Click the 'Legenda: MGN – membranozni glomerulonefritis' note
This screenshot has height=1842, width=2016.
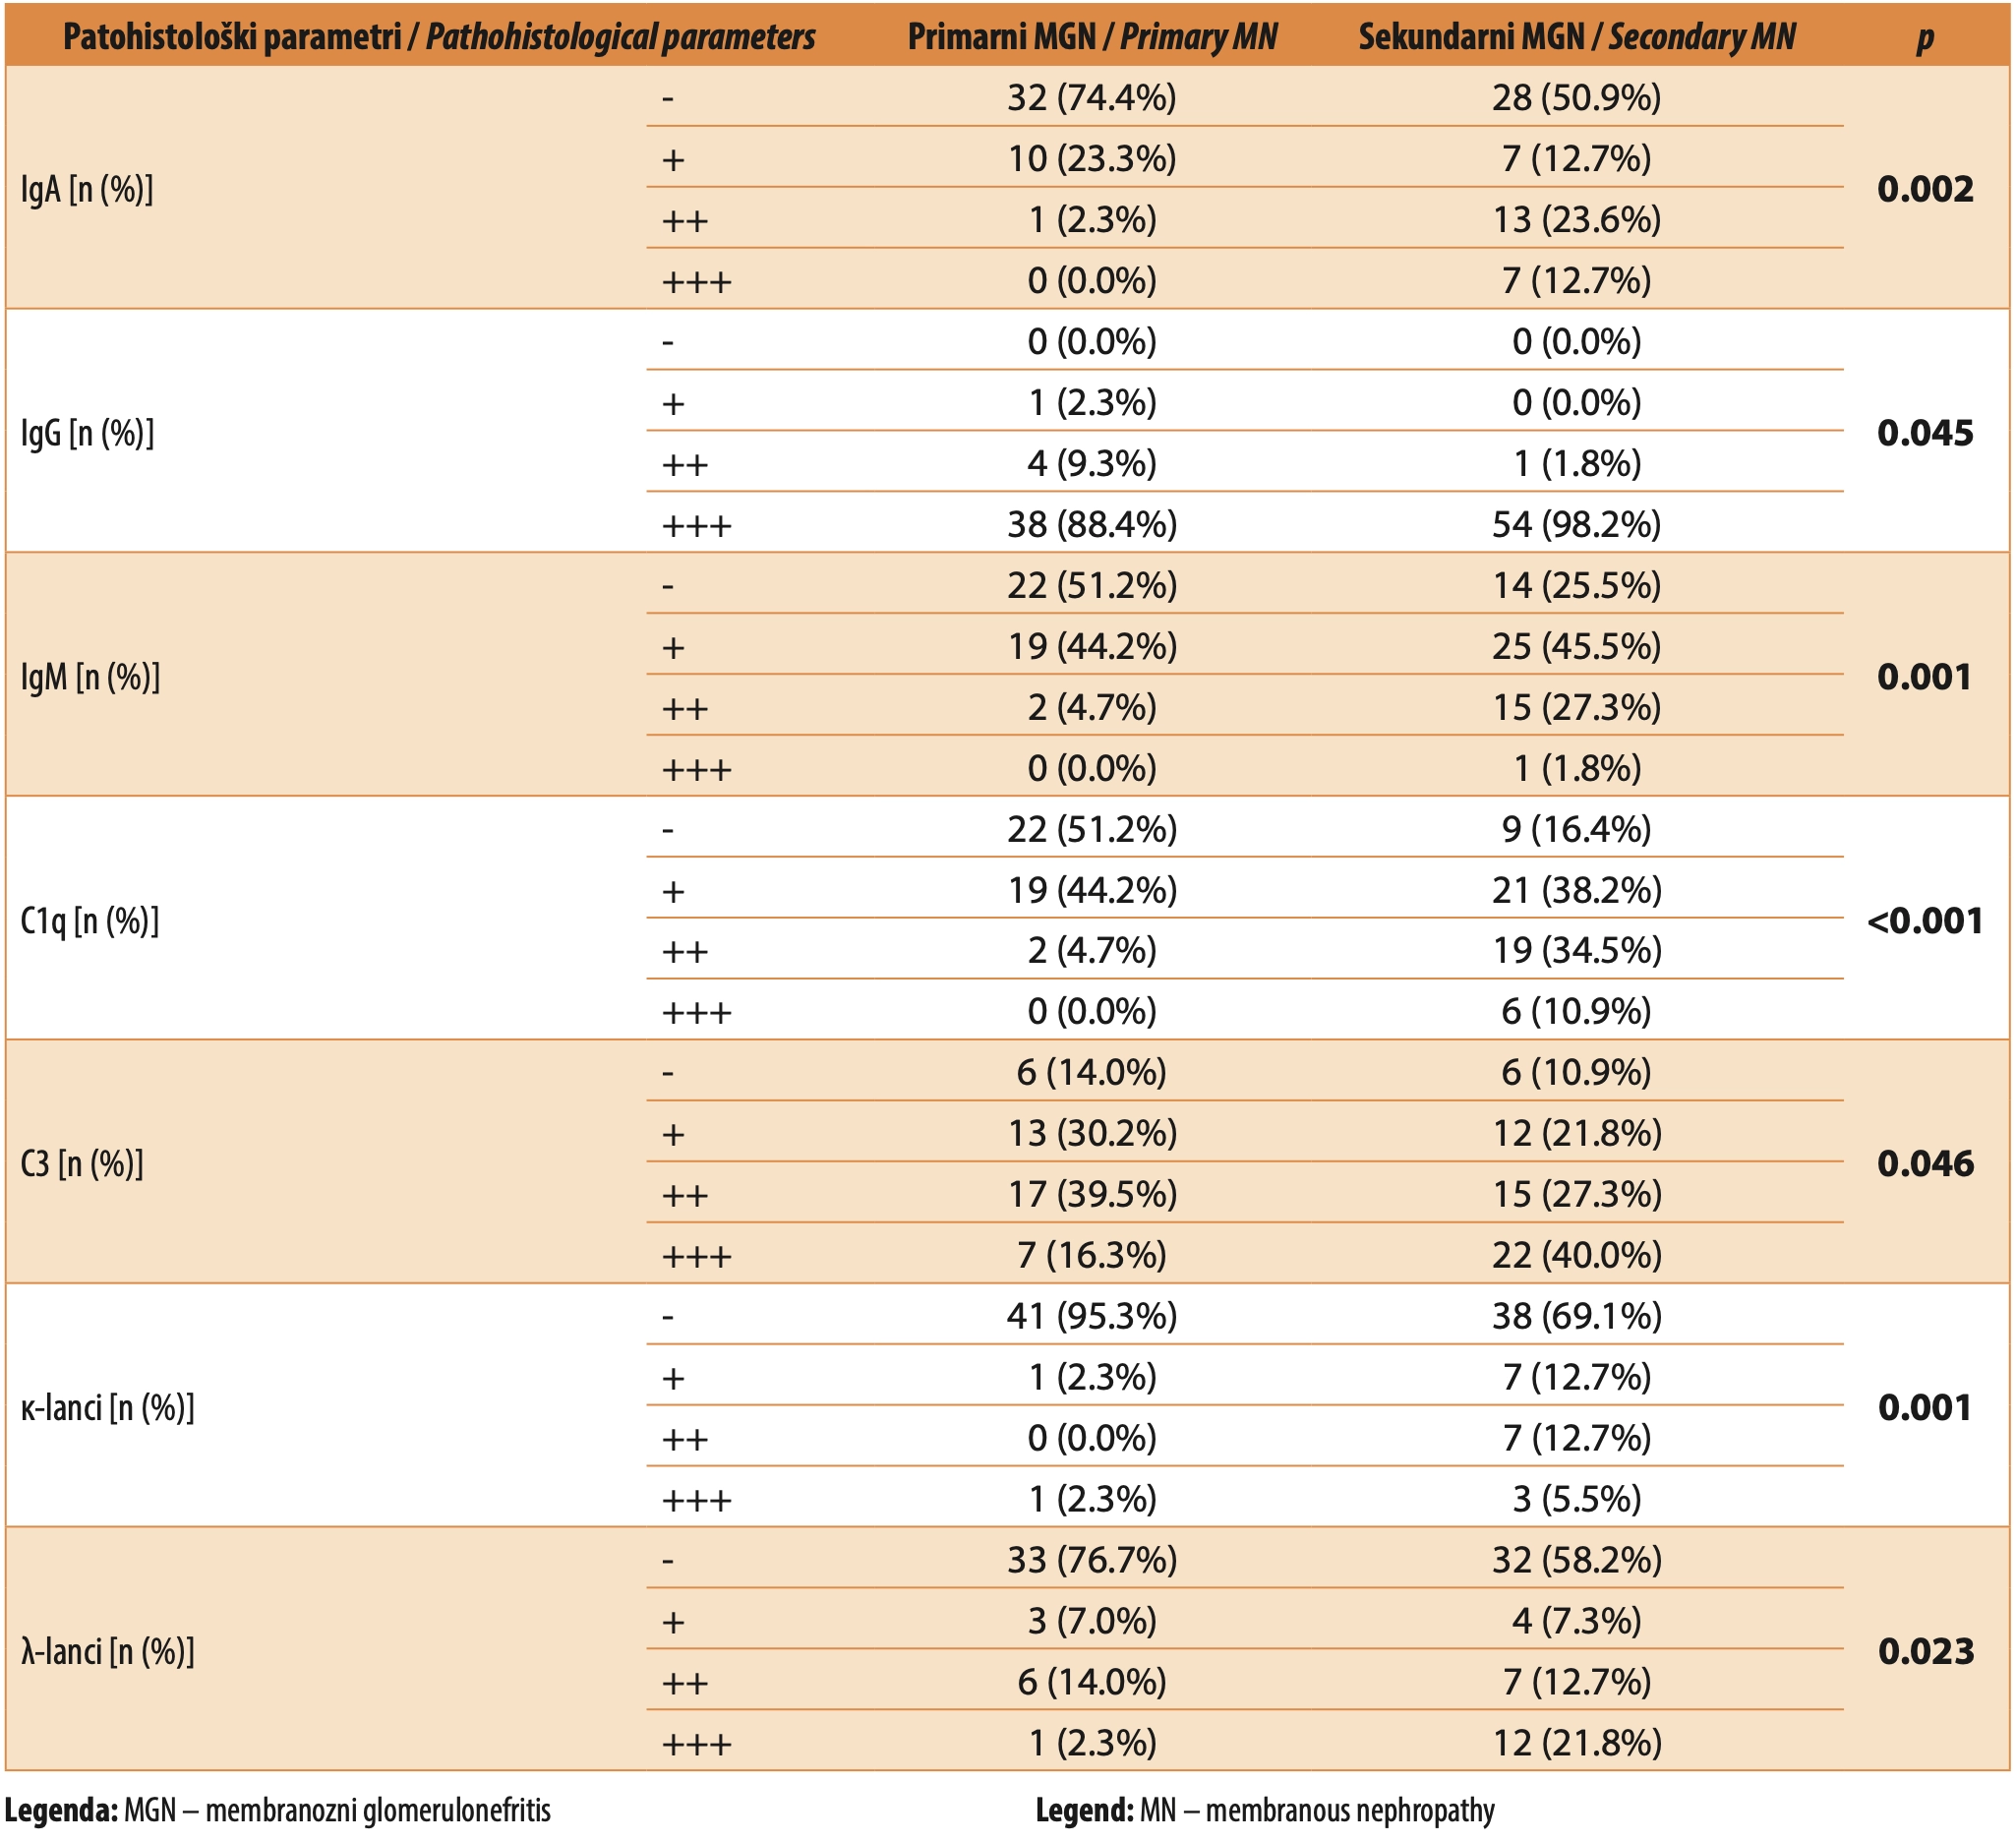tap(278, 1811)
